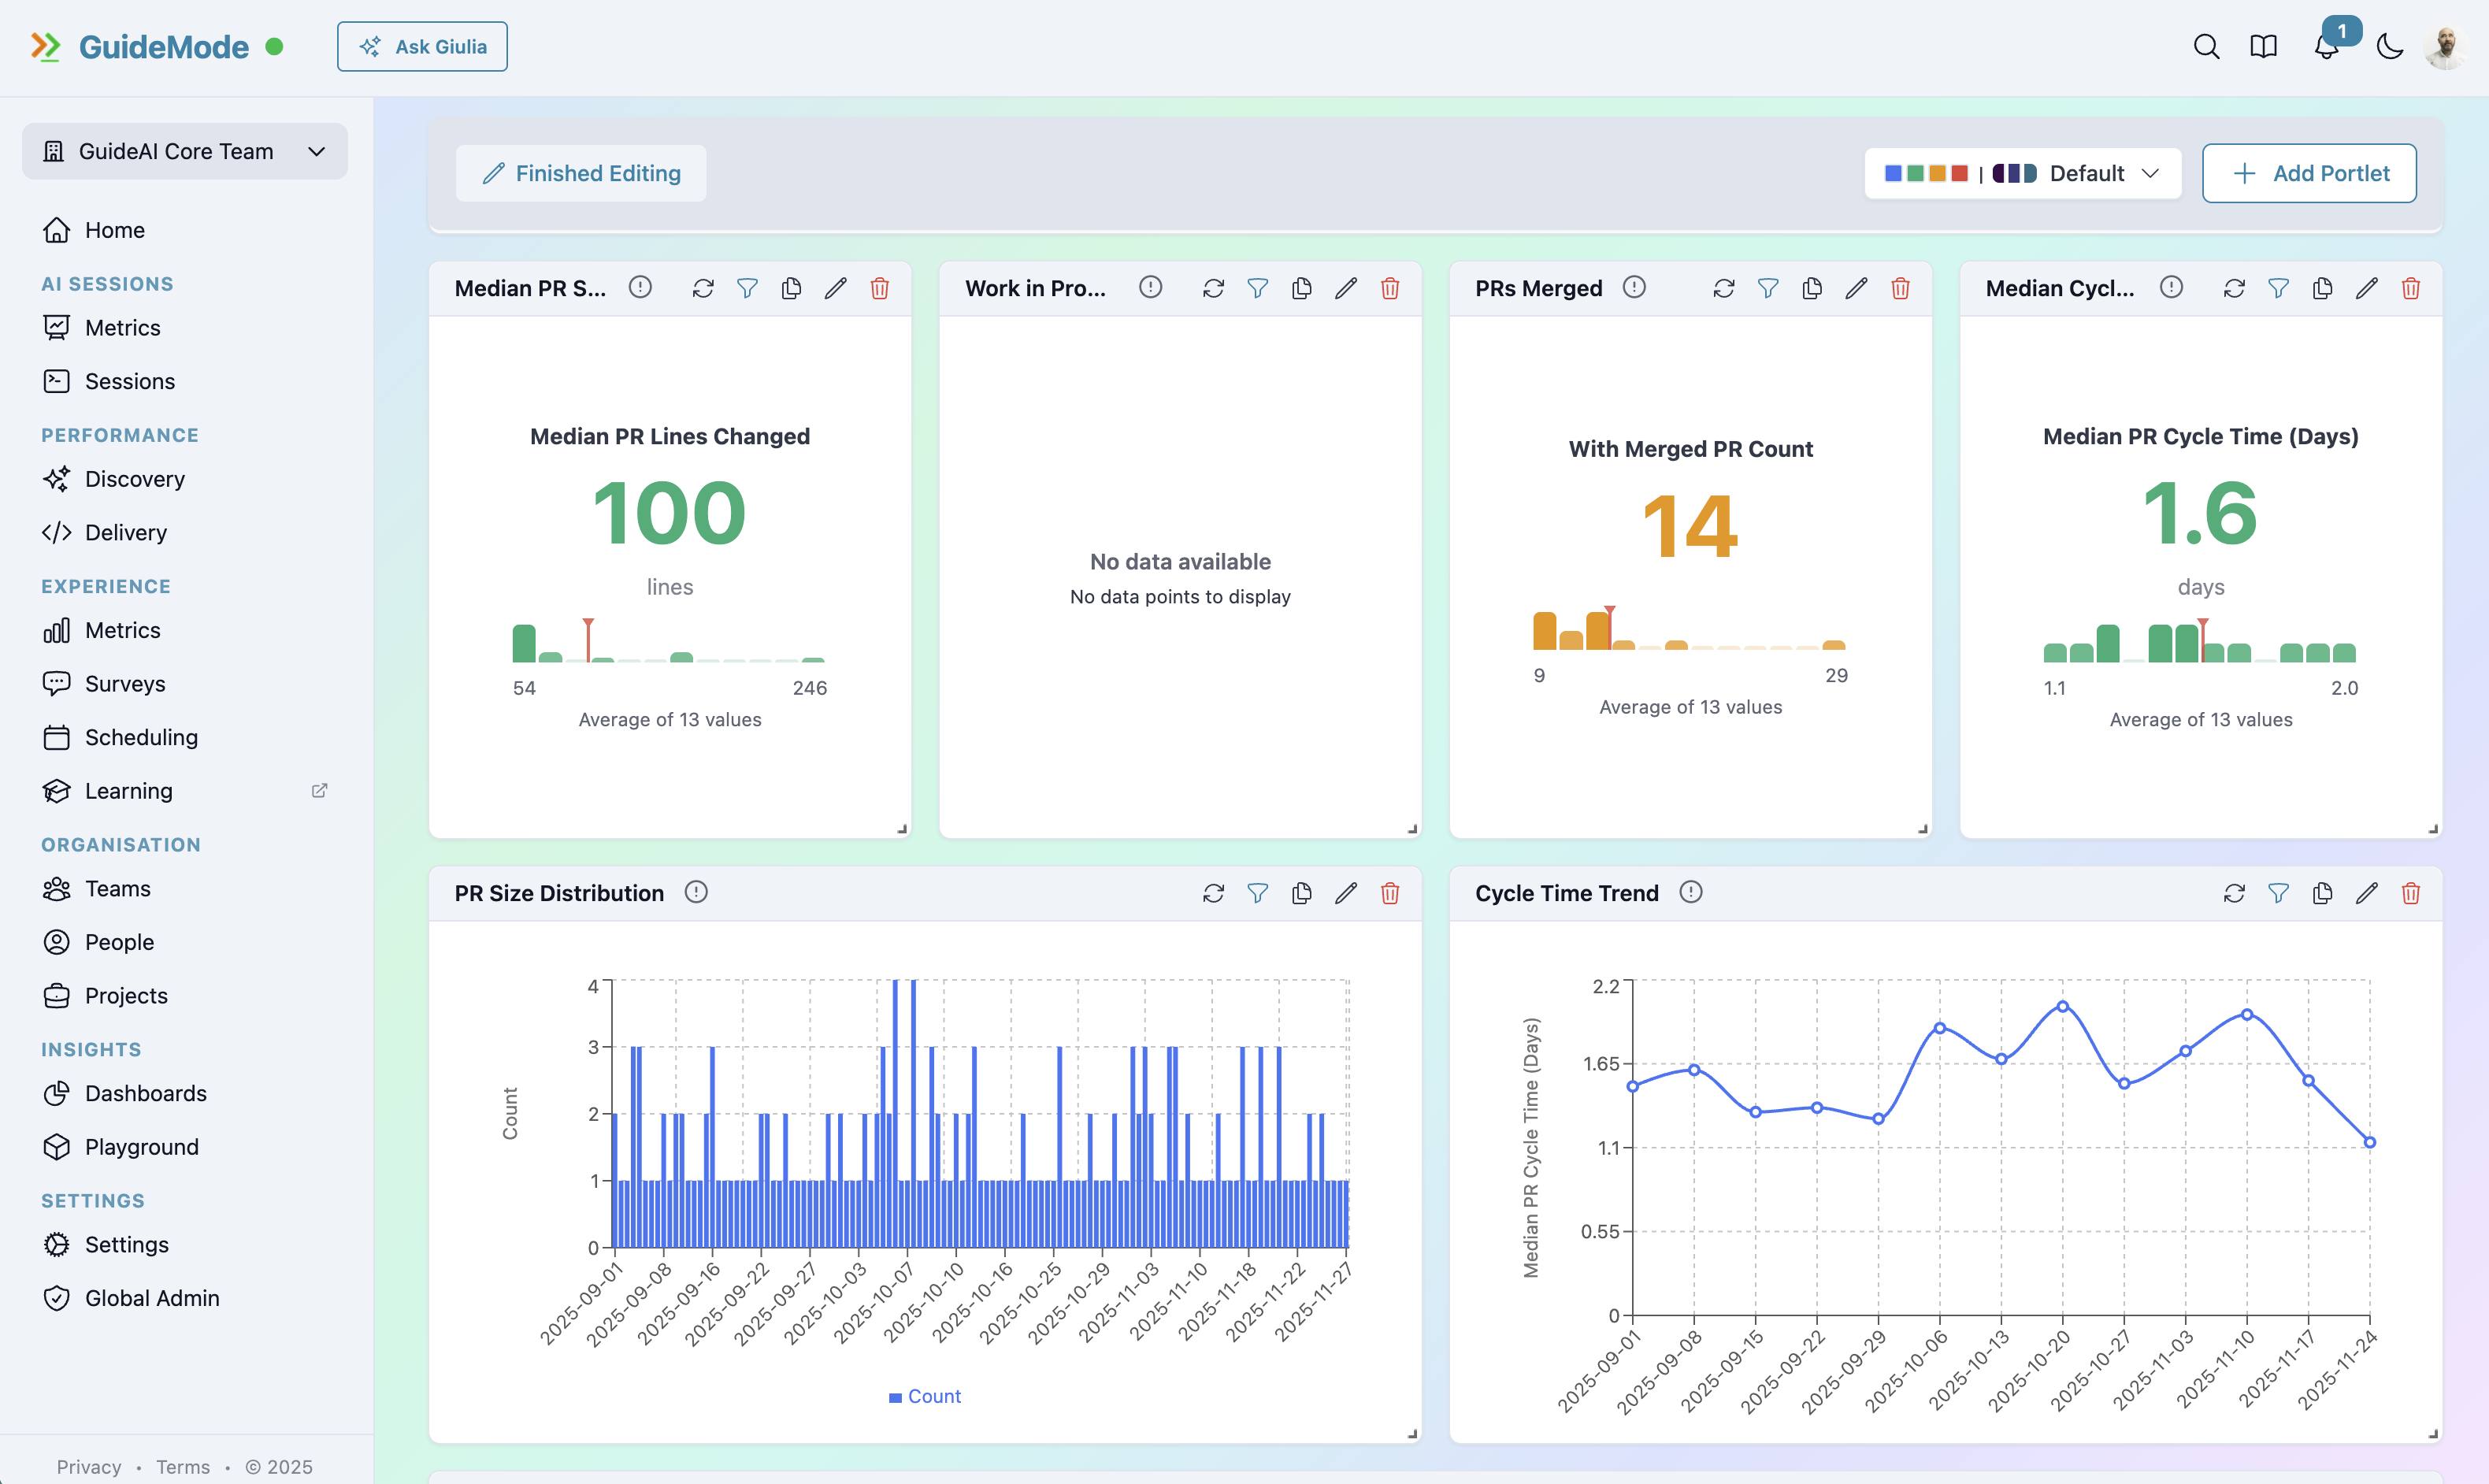Open filter options on Cycle Time Trend

(x=2278, y=893)
